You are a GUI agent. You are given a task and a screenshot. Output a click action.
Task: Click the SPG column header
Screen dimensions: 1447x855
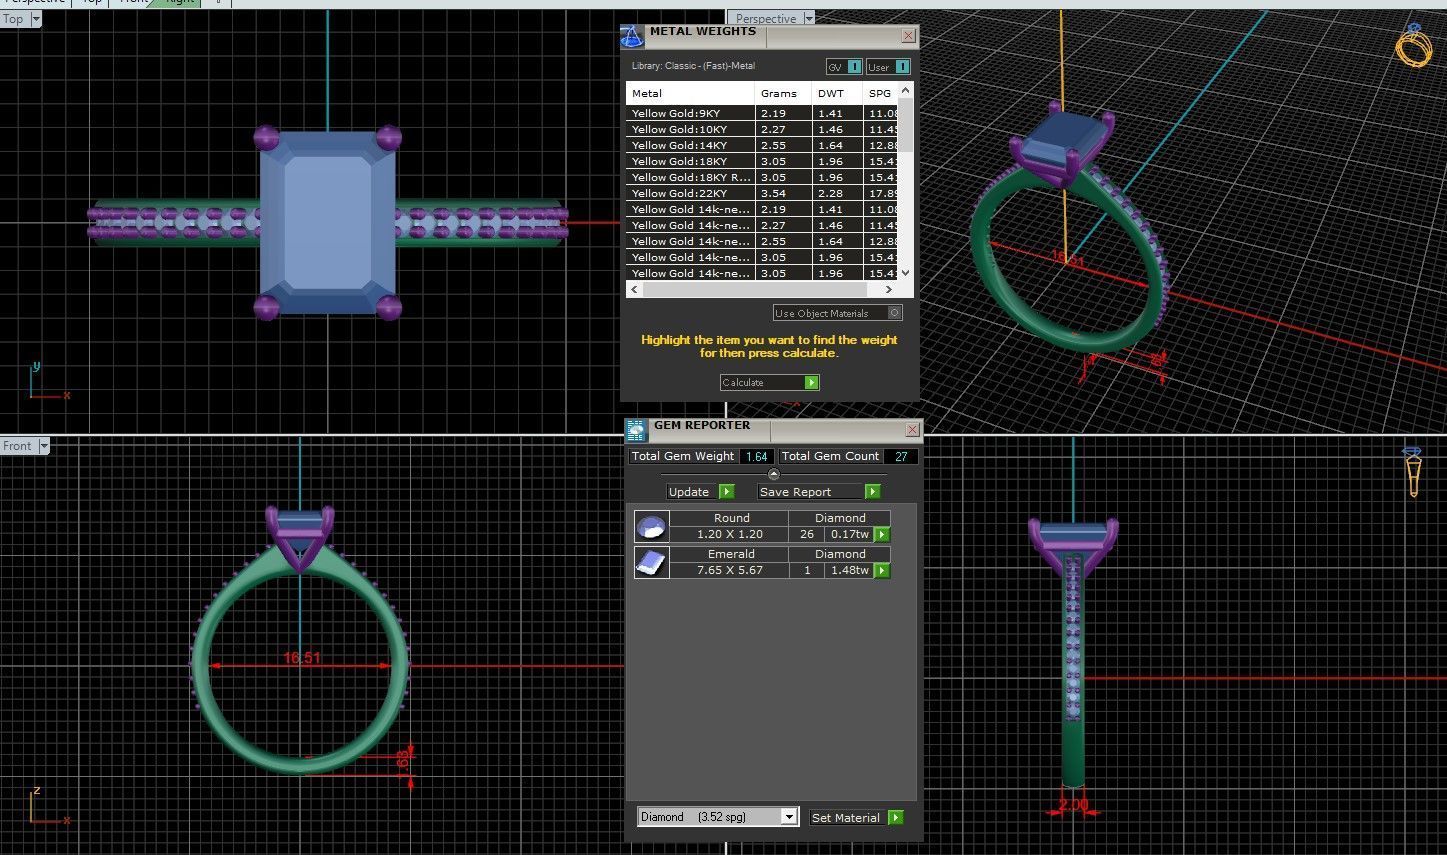click(x=880, y=93)
